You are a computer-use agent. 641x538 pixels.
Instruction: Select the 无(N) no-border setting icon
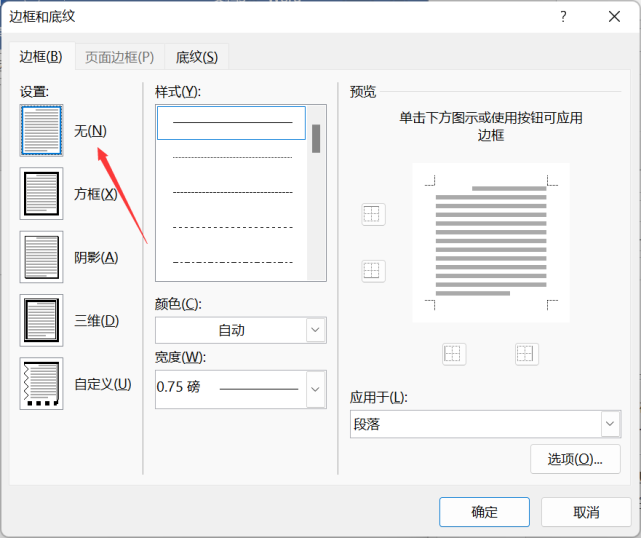tap(41, 130)
